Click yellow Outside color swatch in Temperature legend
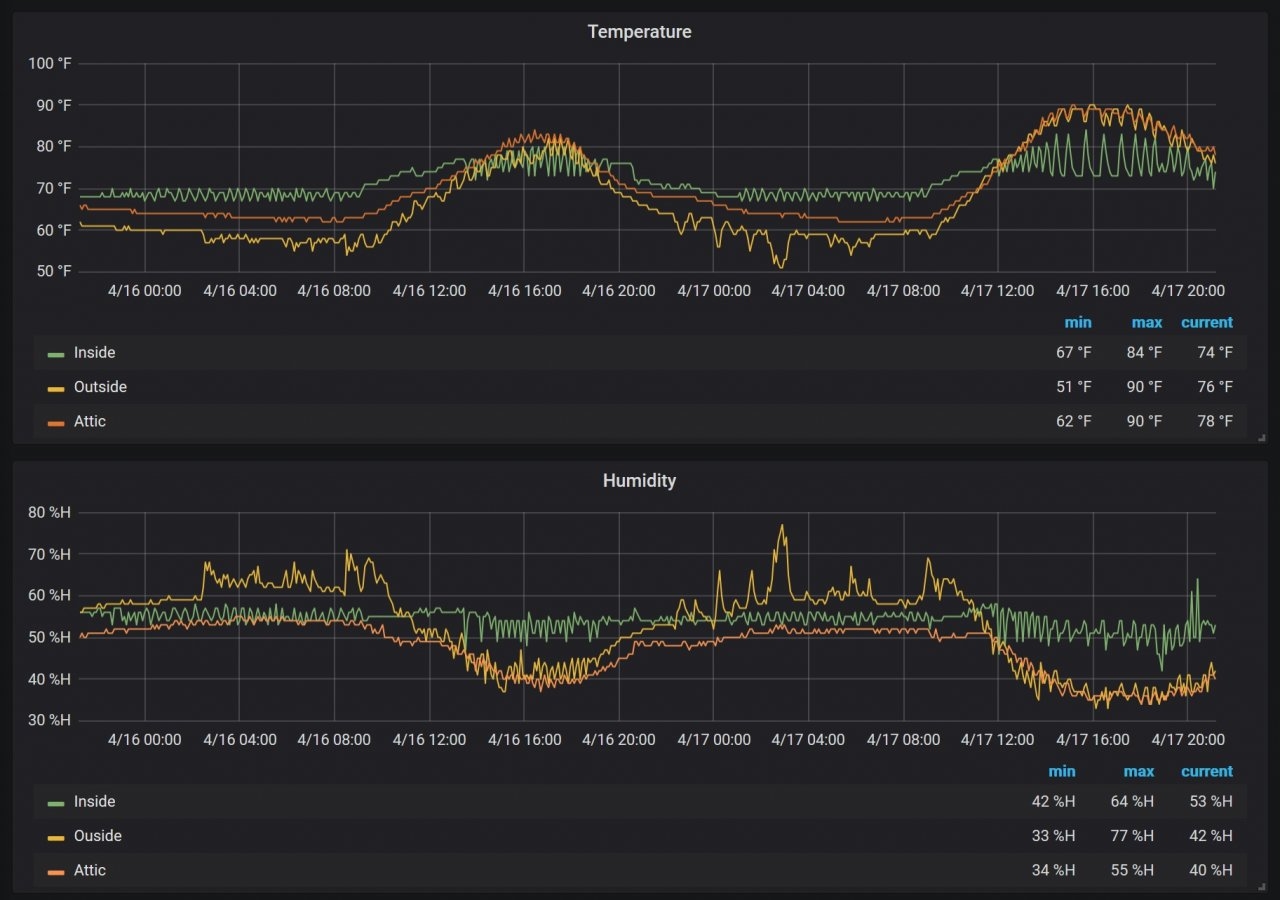The width and height of the screenshot is (1280, 900). click(56, 388)
